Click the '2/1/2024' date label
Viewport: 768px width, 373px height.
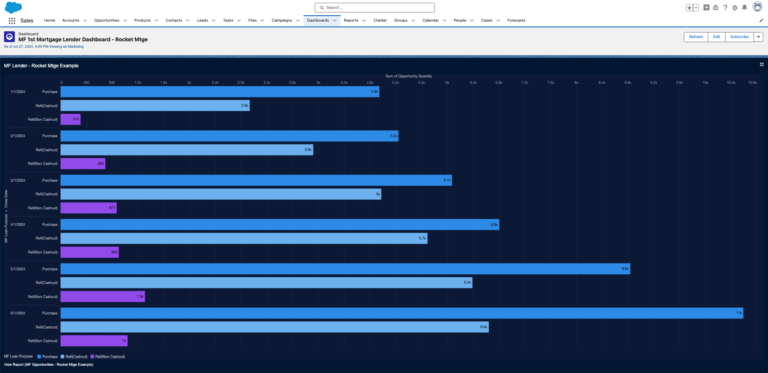click(x=18, y=136)
